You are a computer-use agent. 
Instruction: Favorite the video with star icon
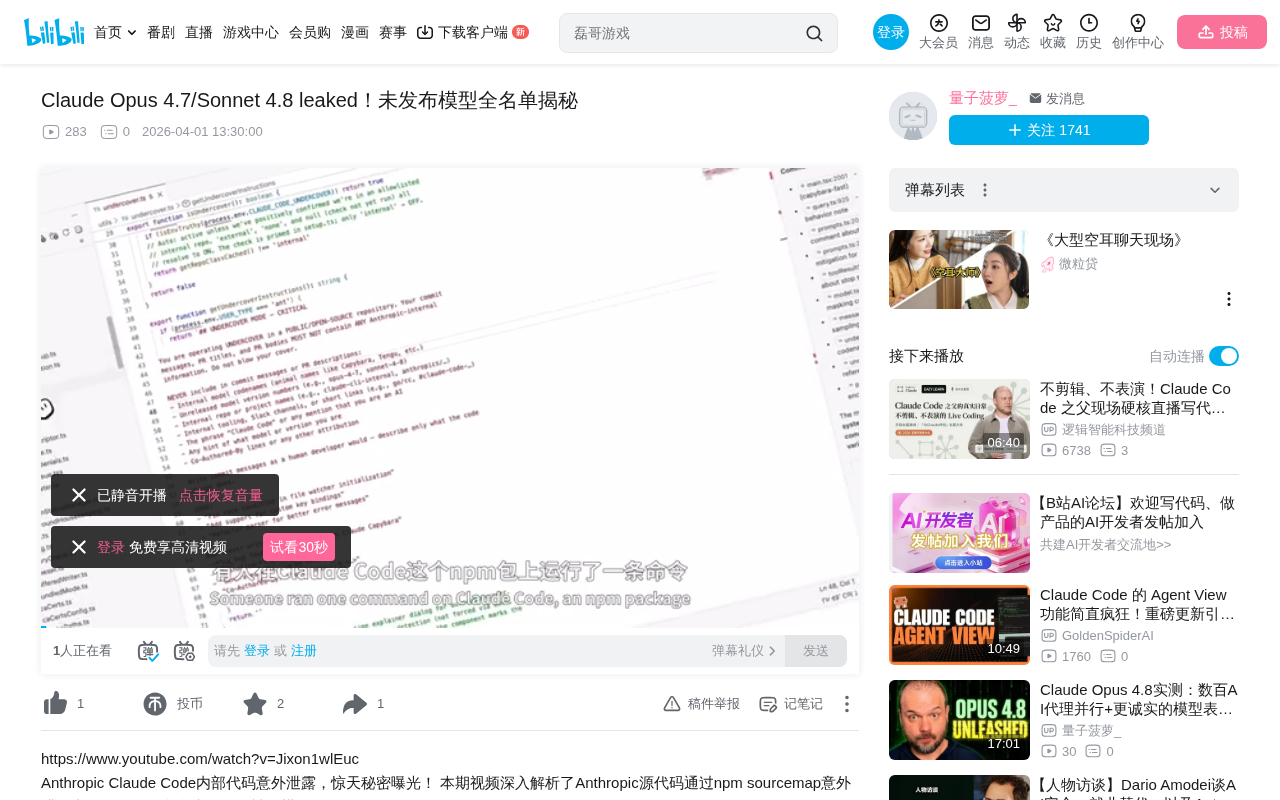pos(255,704)
